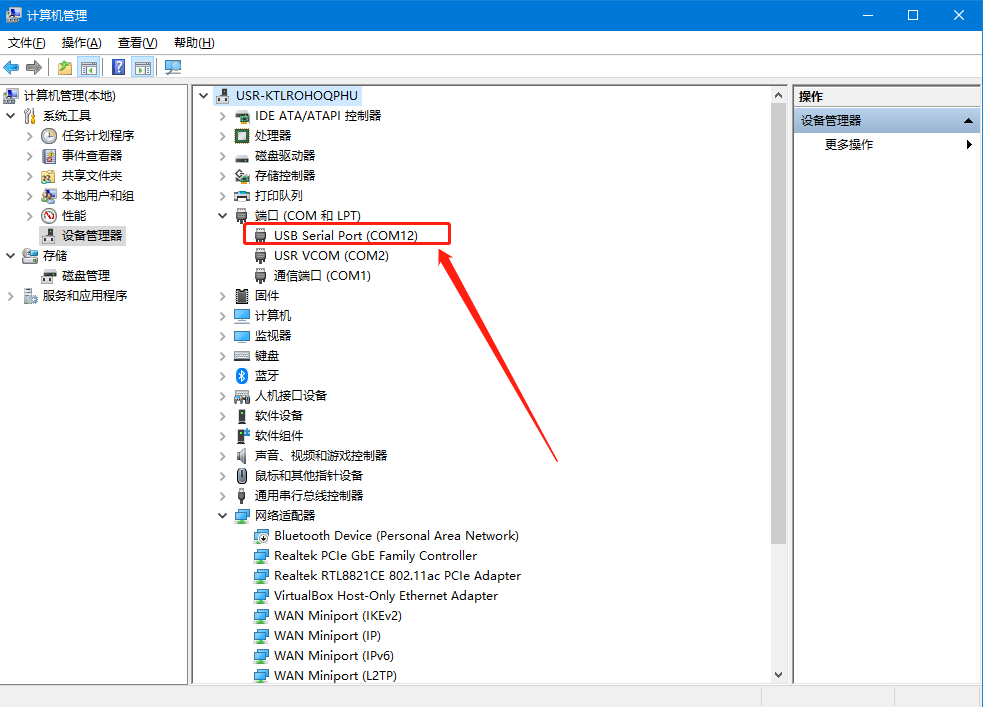Click the blue Back arrow in toolbar
The height and width of the screenshot is (707, 983).
[11, 67]
